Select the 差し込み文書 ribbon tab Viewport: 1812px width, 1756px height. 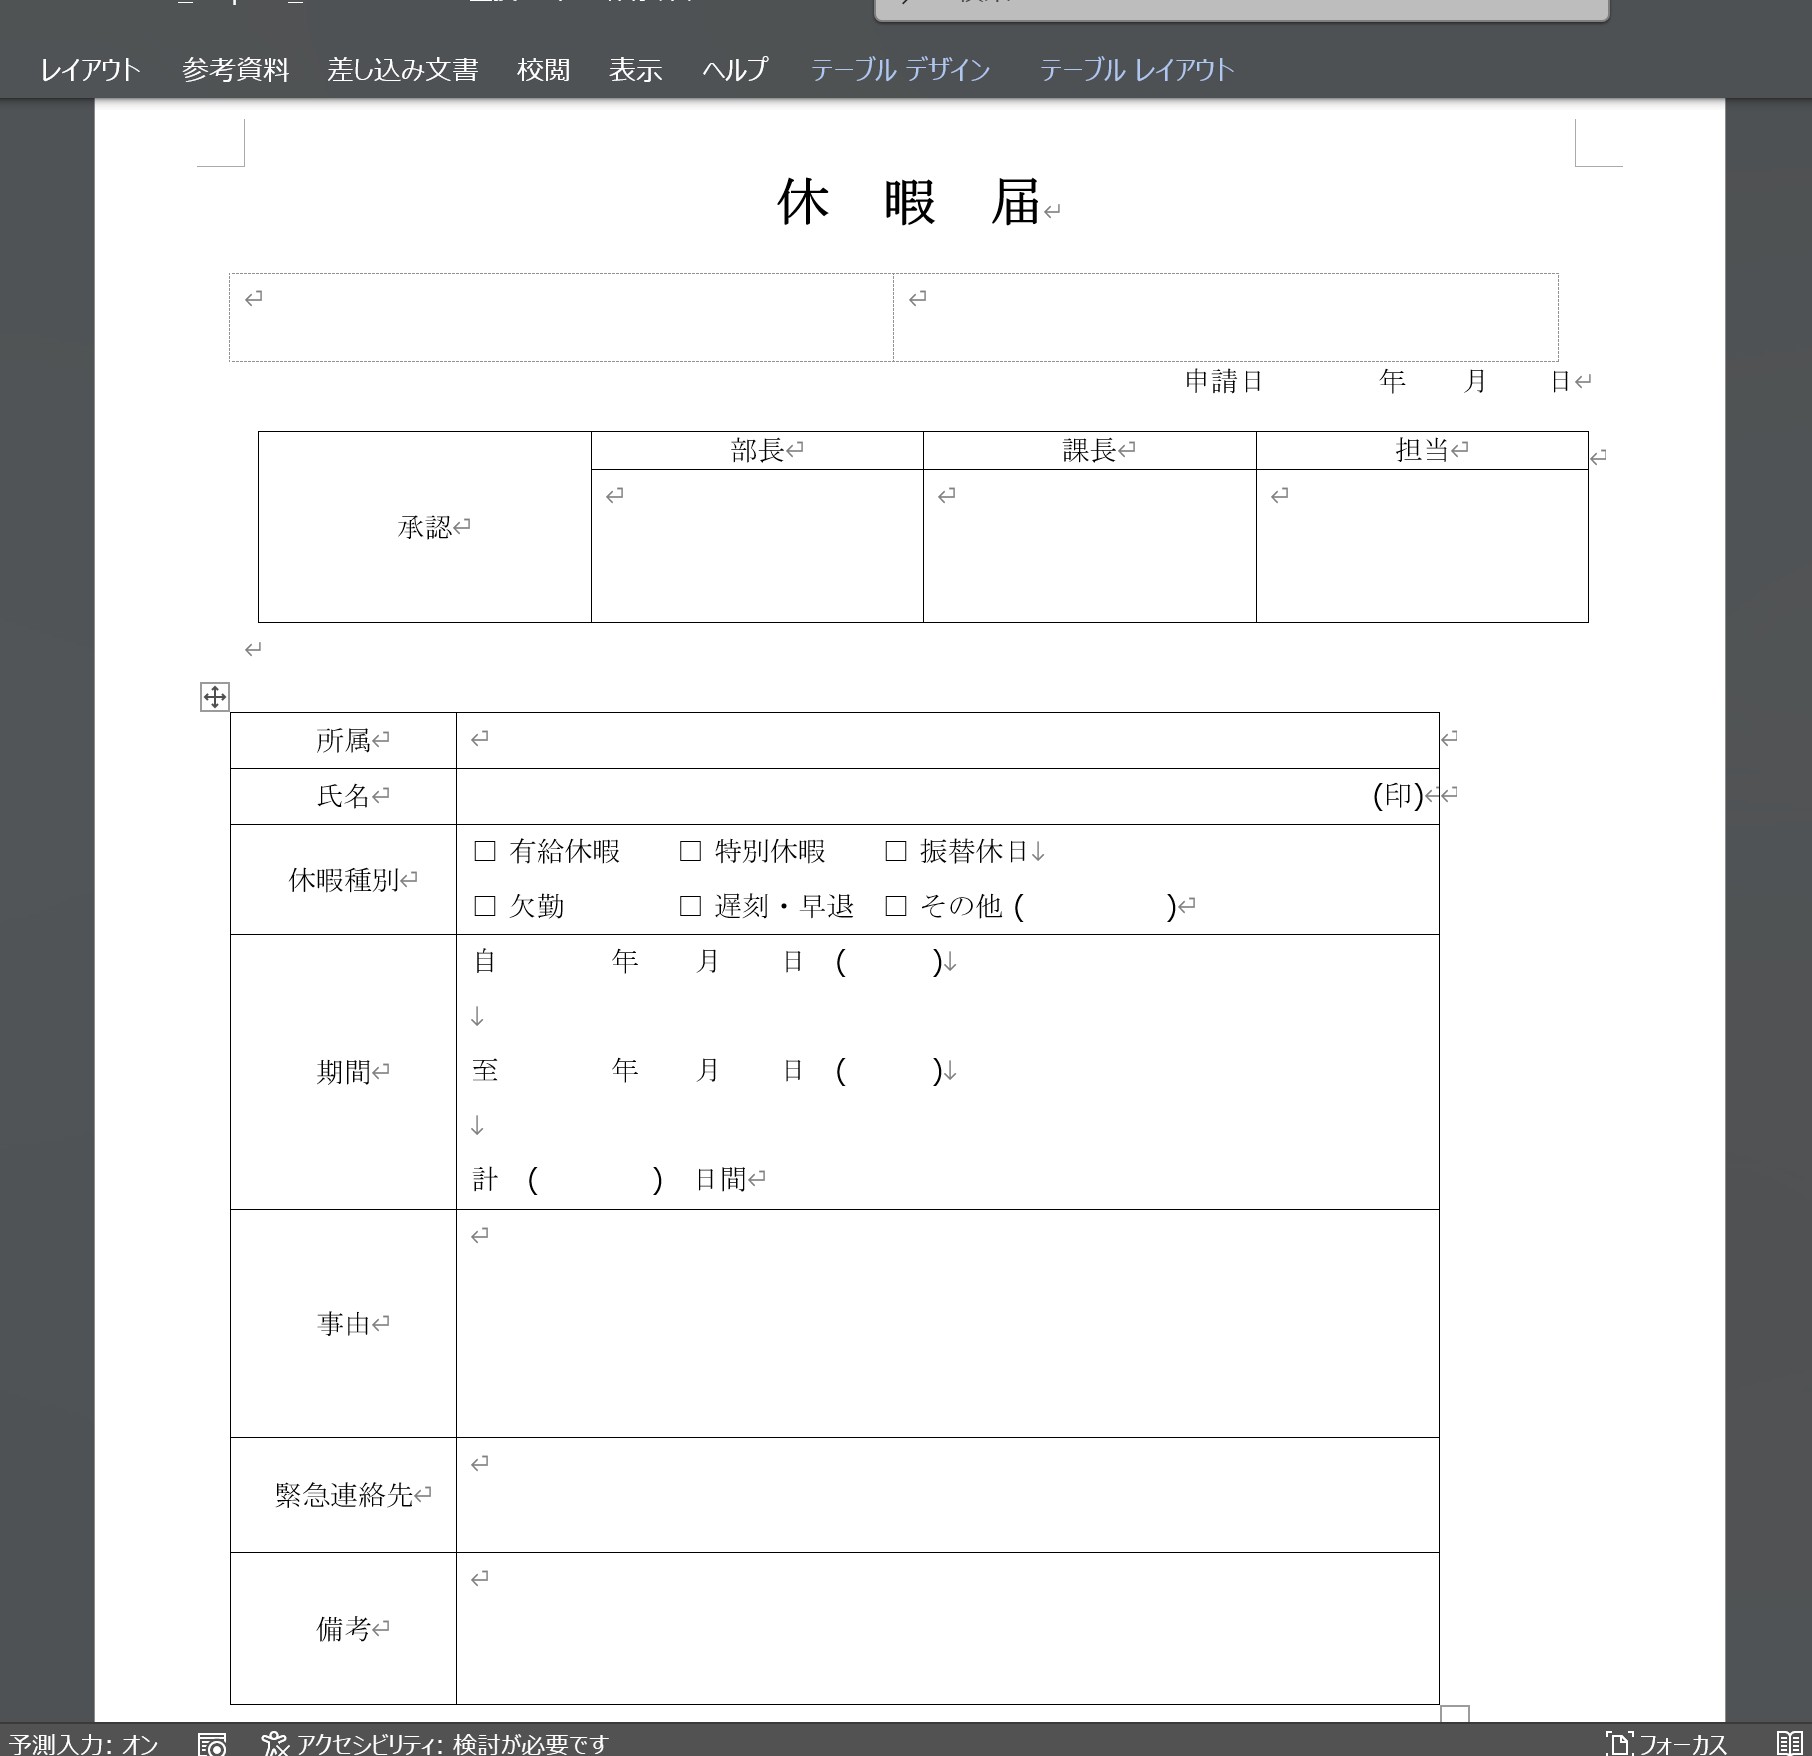click(x=402, y=70)
